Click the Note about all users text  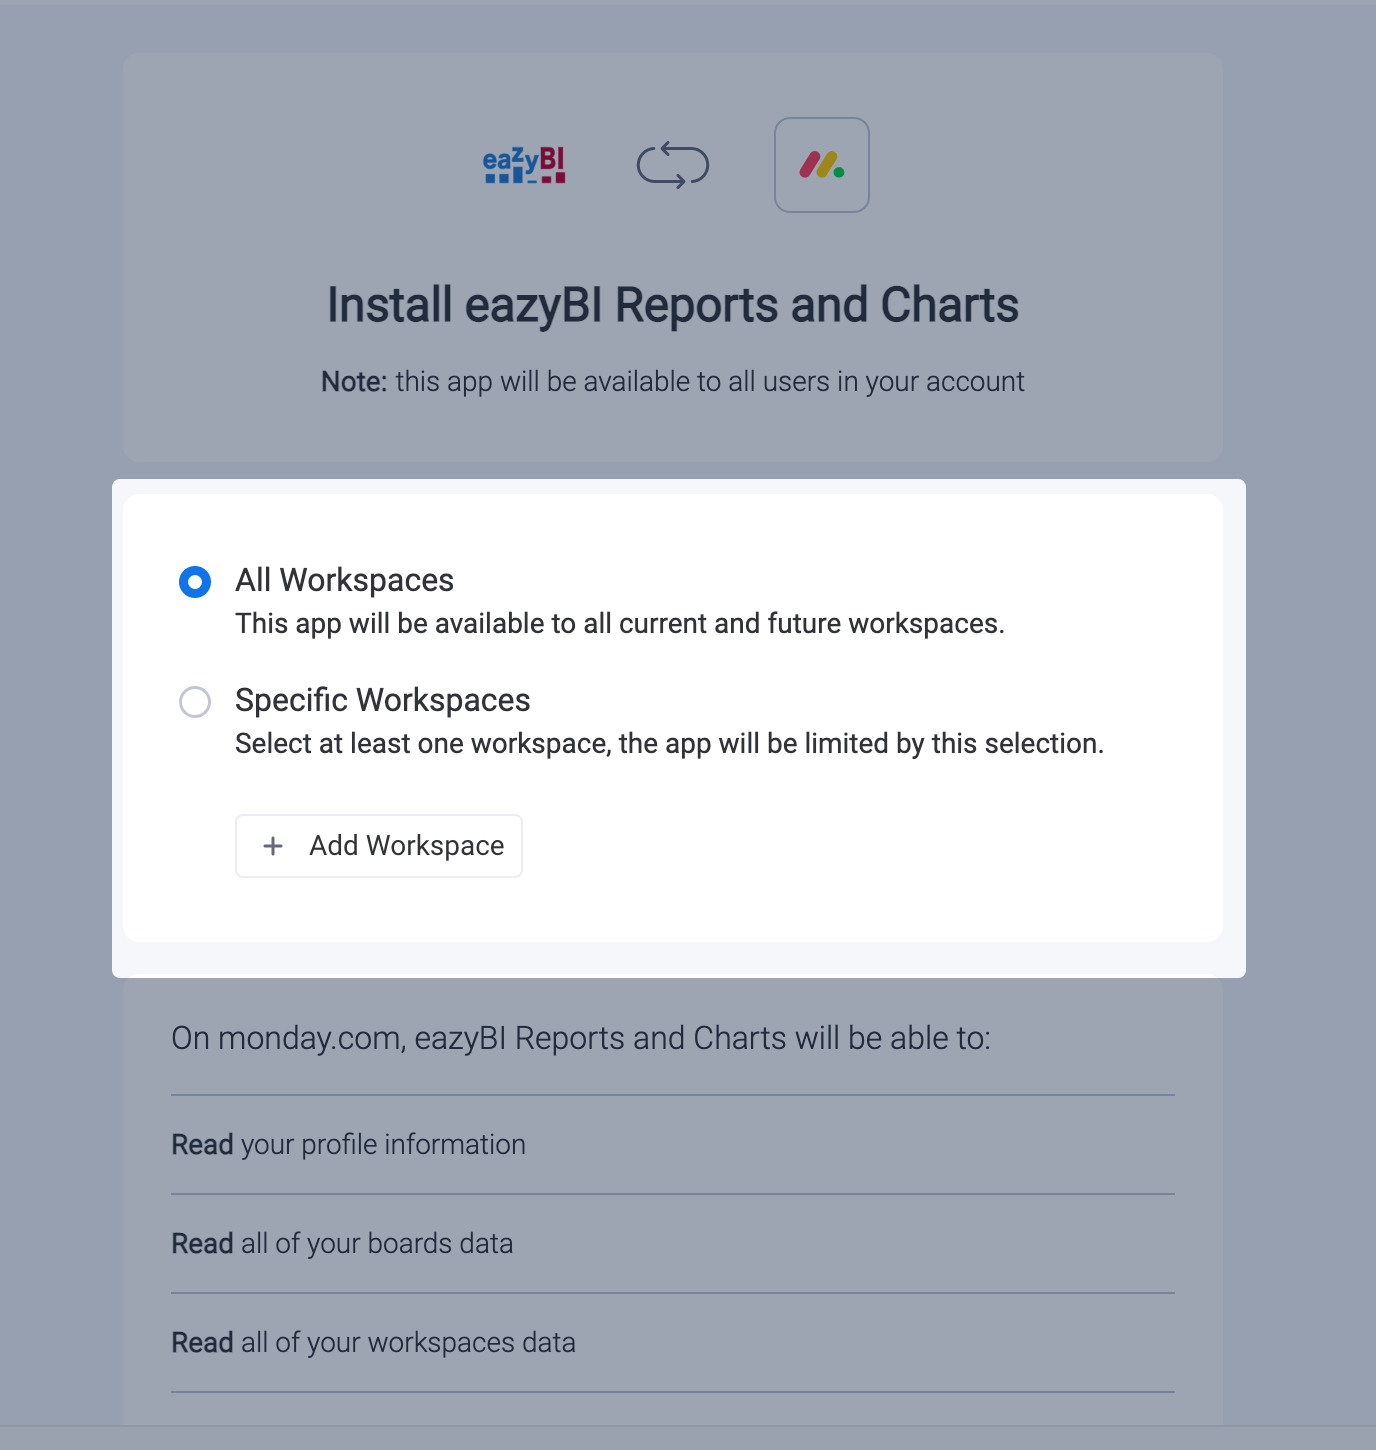coord(673,381)
